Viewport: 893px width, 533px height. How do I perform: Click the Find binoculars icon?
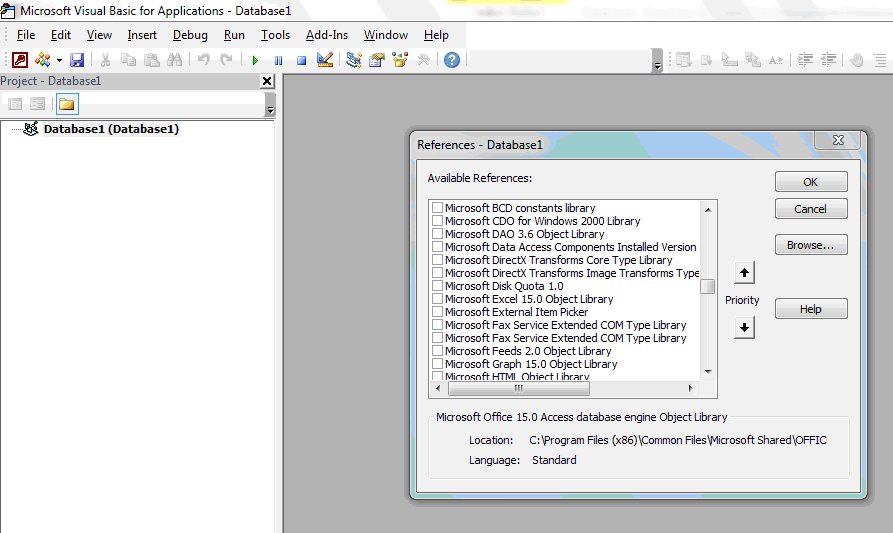point(174,59)
